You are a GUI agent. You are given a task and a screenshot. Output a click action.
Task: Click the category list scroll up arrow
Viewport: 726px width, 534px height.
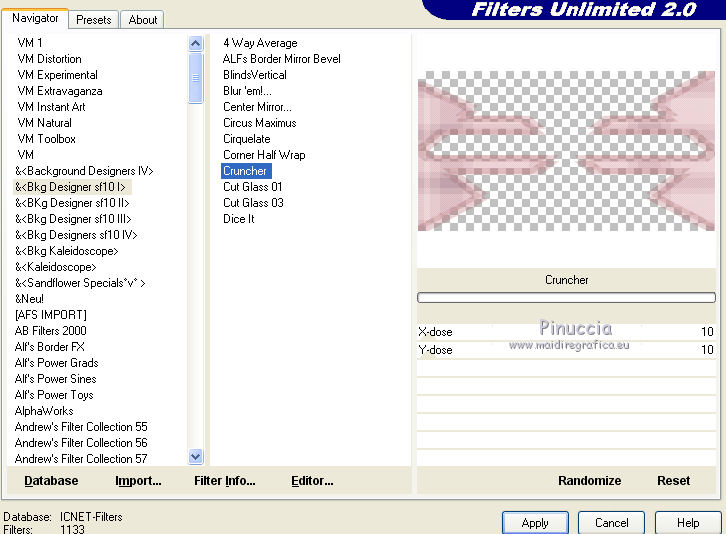tap(195, 44)
